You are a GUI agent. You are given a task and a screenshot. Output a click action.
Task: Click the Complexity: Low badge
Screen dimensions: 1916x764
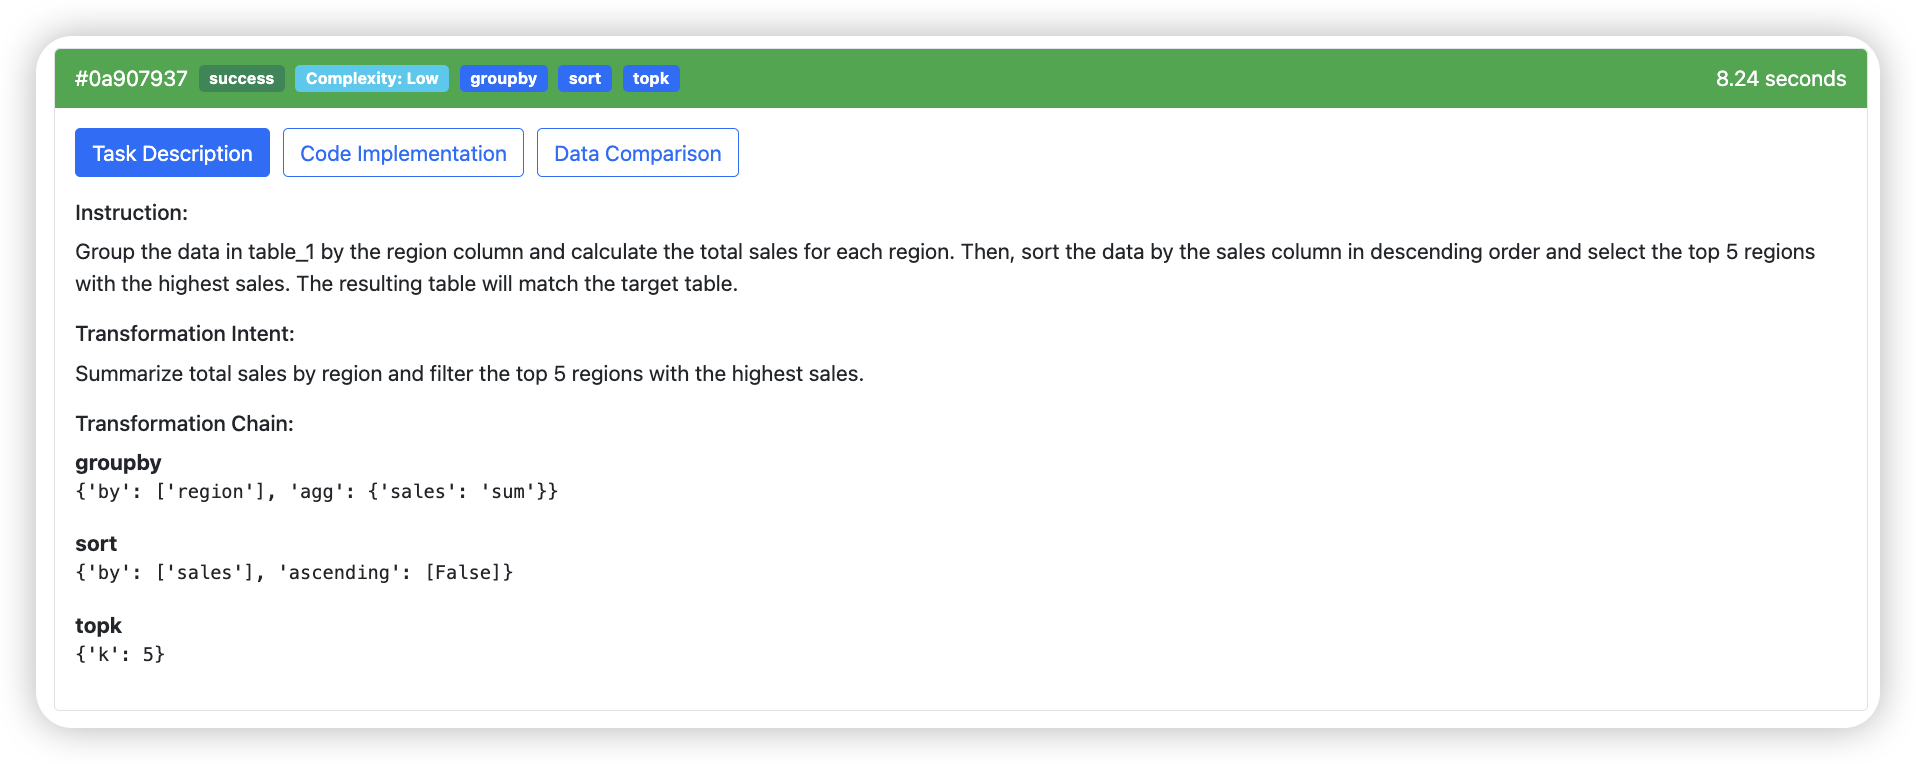tap(371, 79)
